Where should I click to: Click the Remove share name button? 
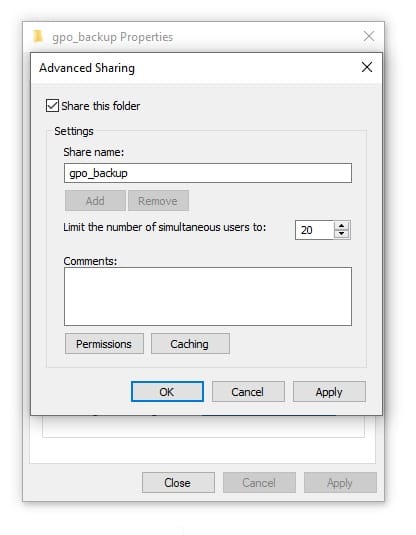(x=158, y=201)
